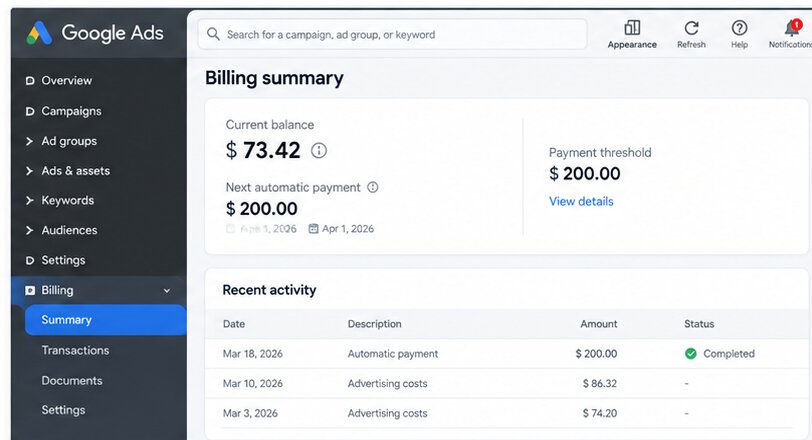The width and height of the screenshot is (812, 440).
Task: Click the Automatic payment description
Action: 393,354
